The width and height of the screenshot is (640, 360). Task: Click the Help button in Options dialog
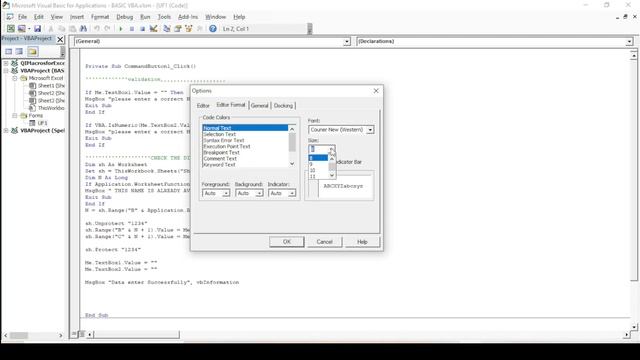click(362, 242)
